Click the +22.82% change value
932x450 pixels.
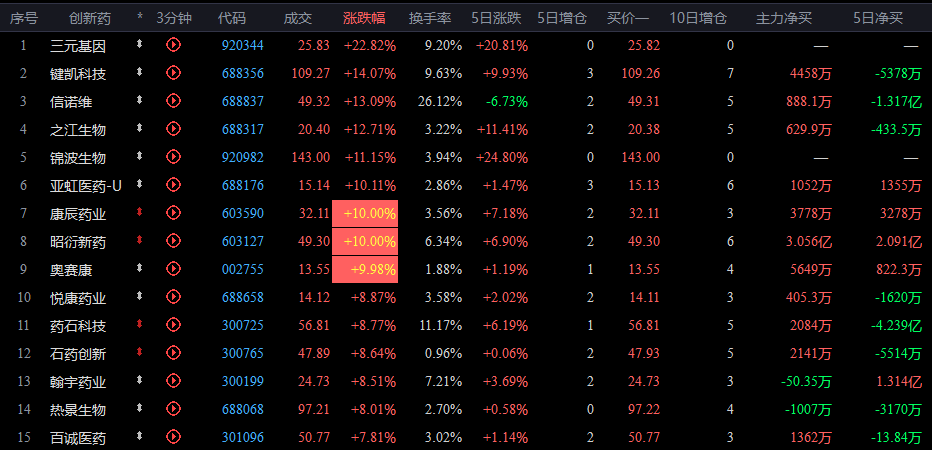(x=370, y=45)
